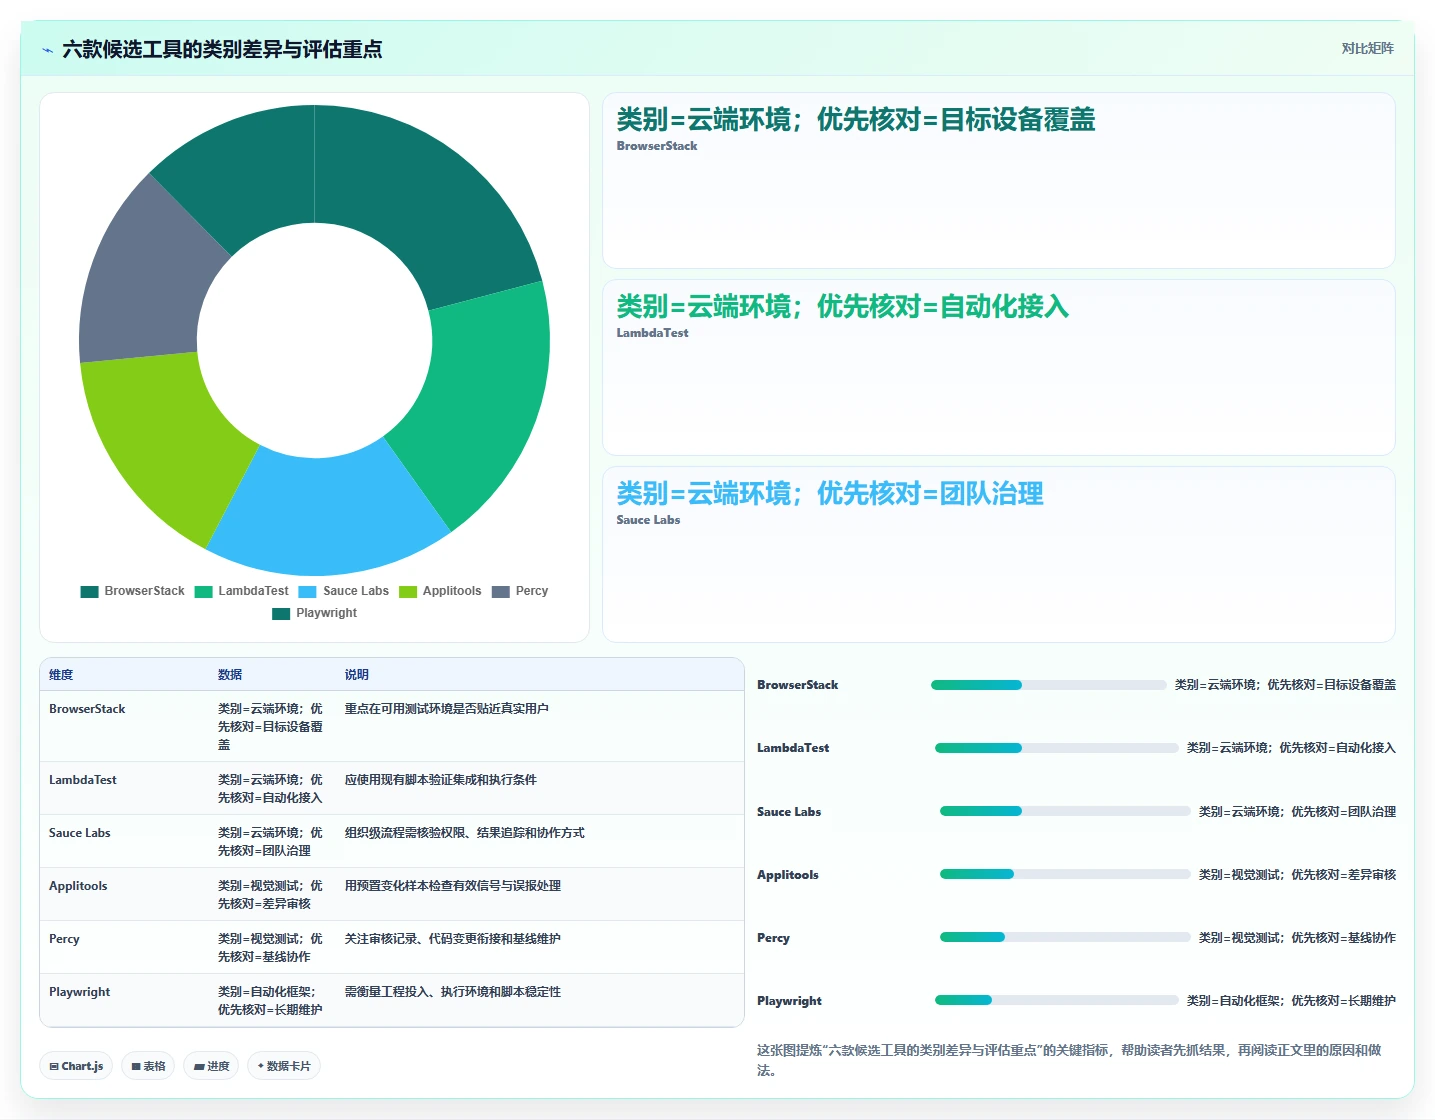Click 重点在可用测试环境是否贴近真实用户 cell
1435x1120 pixels.
point(447,709)
